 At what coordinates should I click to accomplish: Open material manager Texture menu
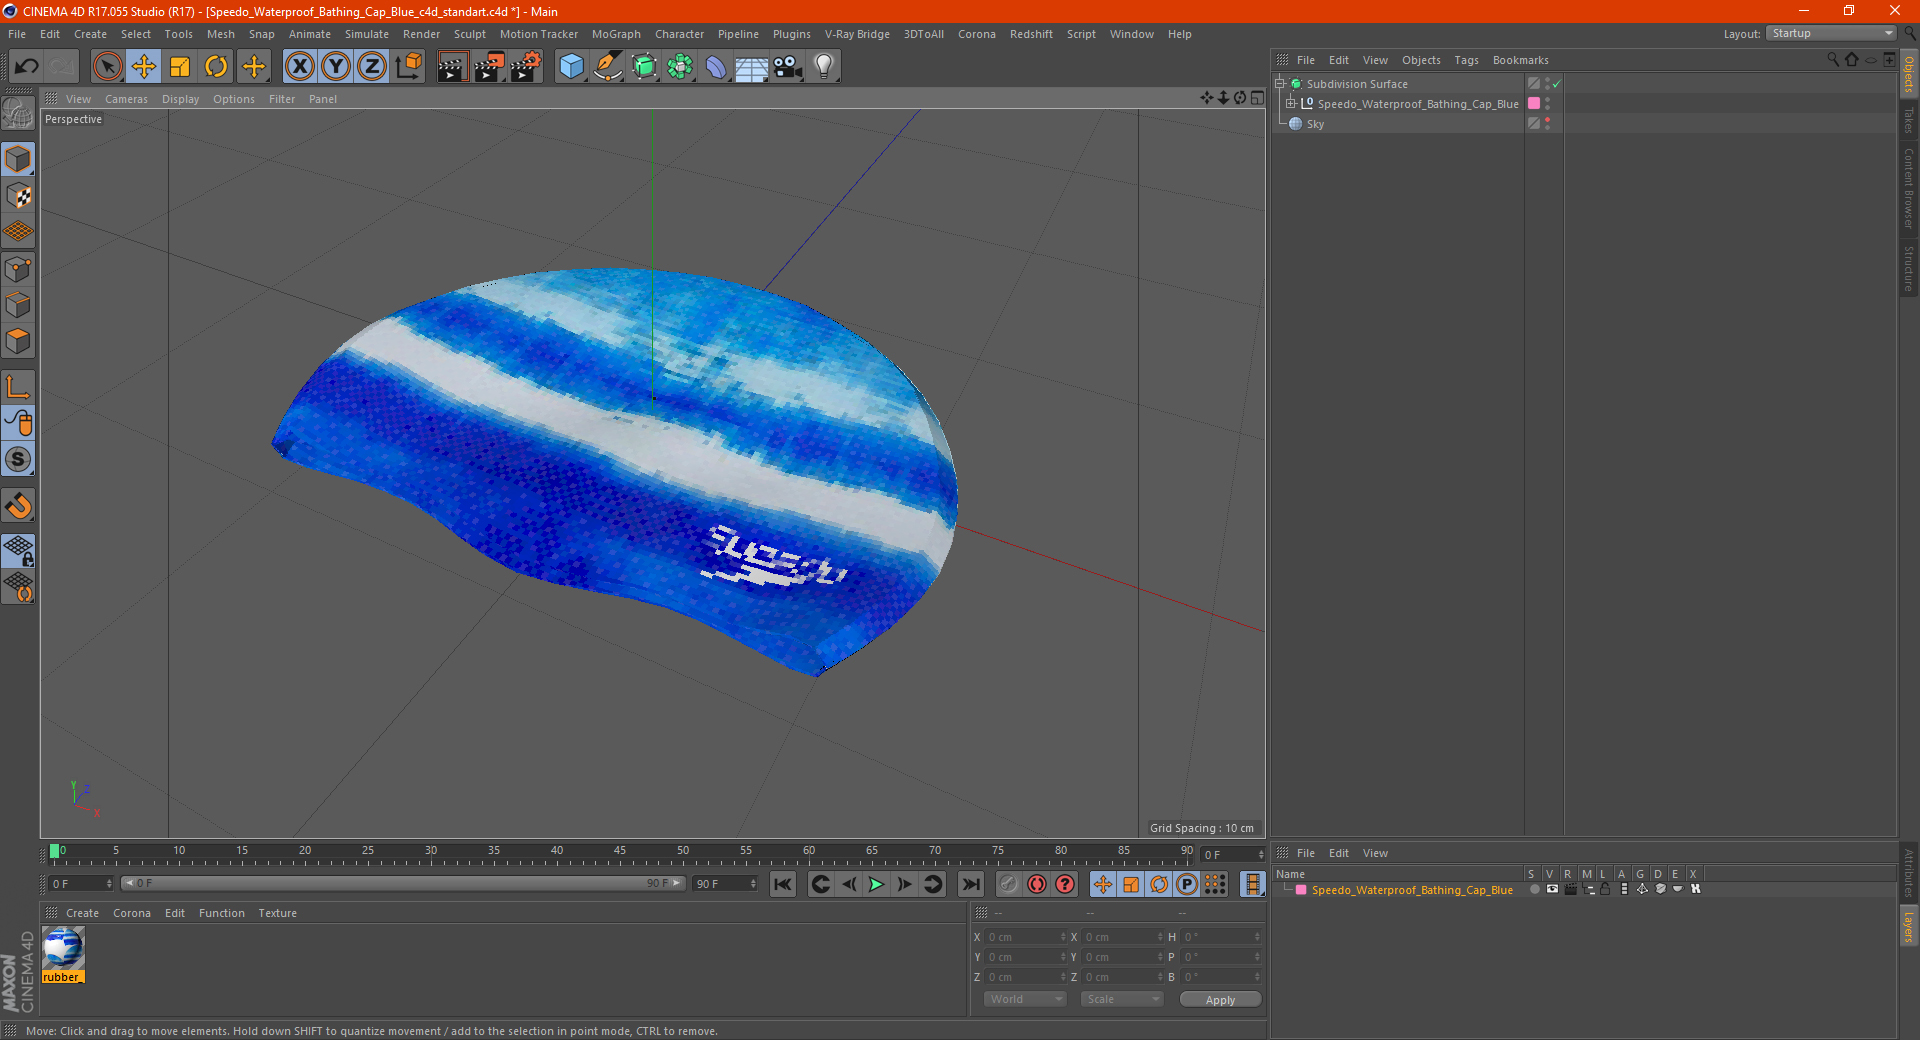click(x=277, y=913)
